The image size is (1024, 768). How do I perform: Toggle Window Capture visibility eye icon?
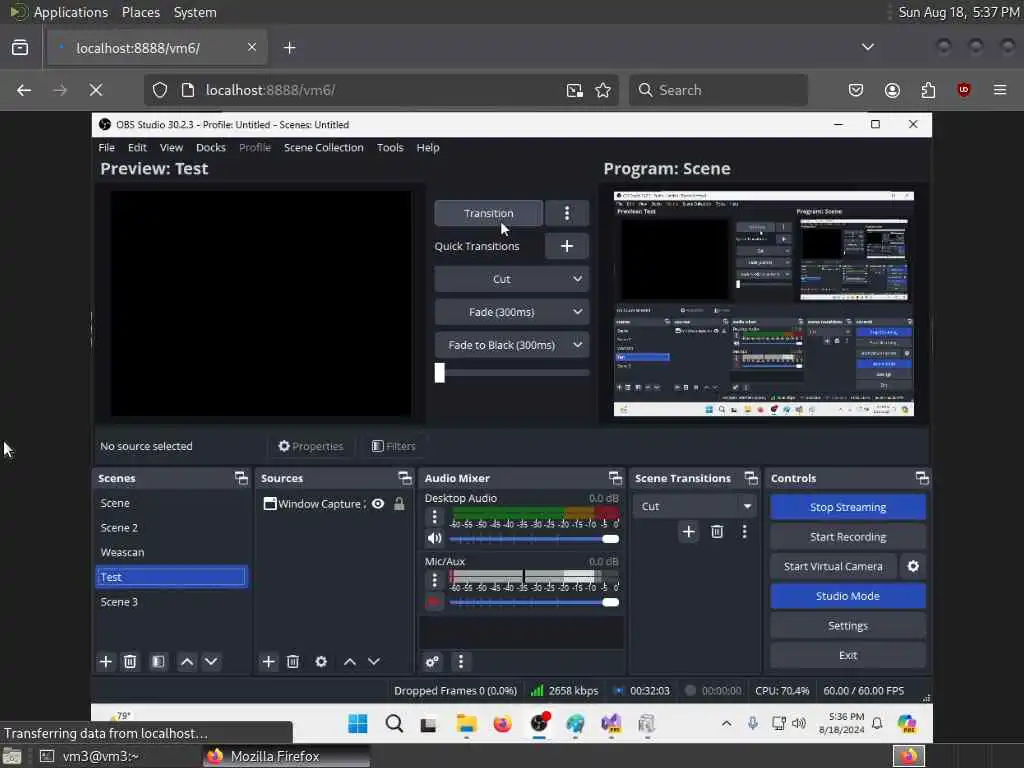(377, 504)
